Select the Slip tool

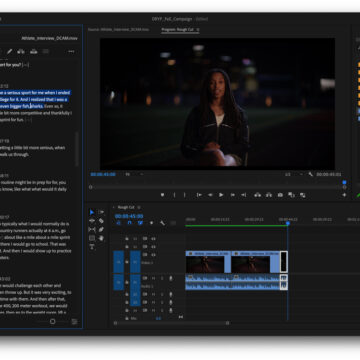click(x=92, y=229)
